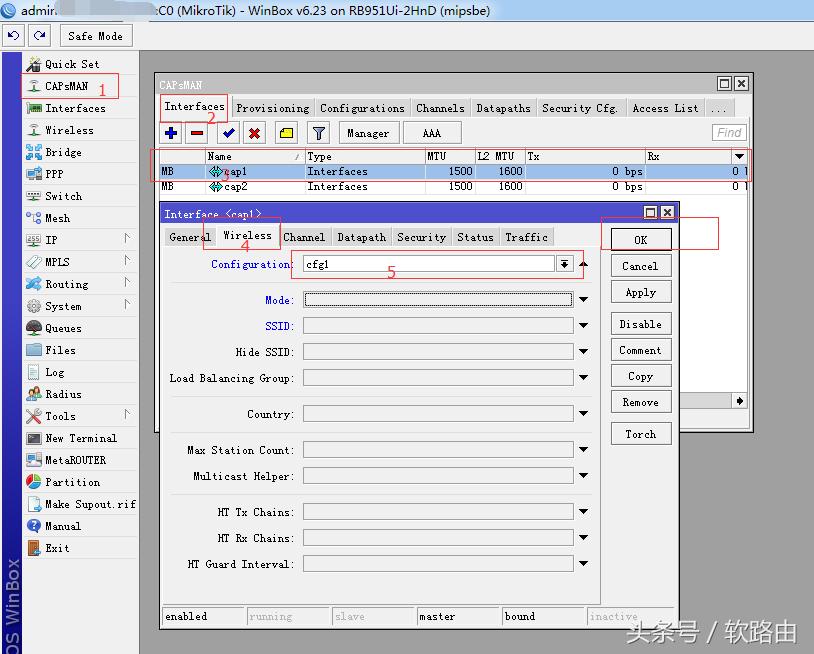Switch to the Security tab in Interface dialog
The image size is (814, 654).
pos(420,237)
